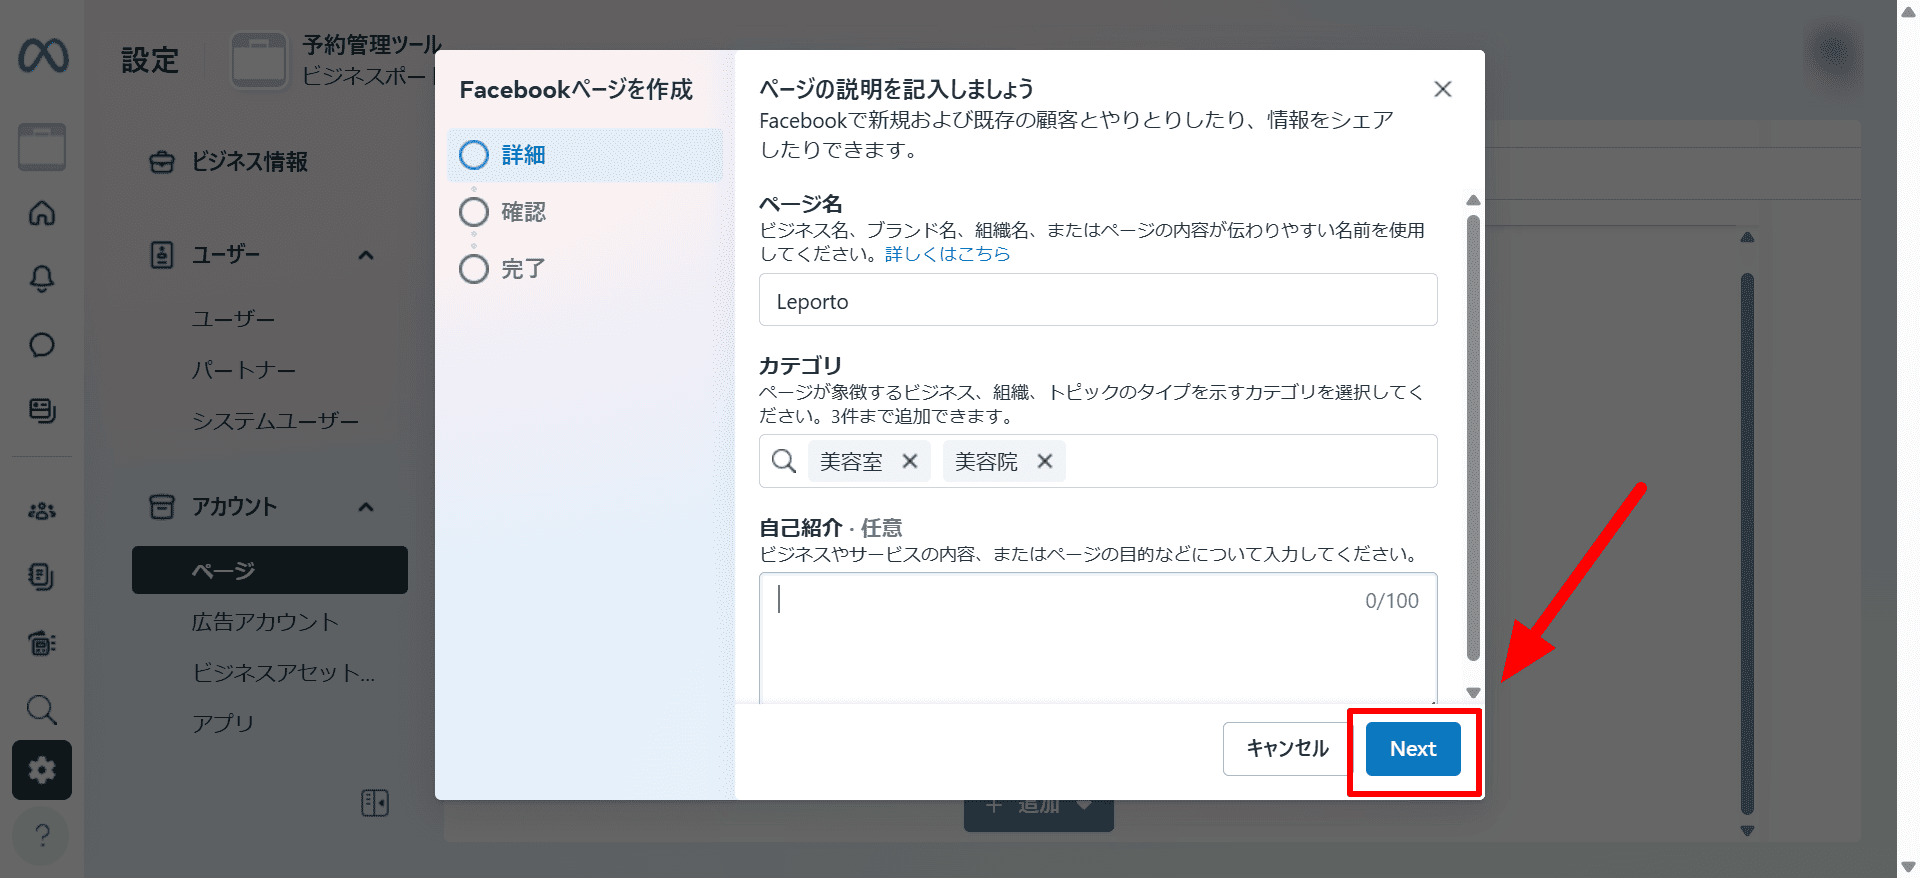Open the 追加 dropdown behind the dialog

click(x=1039, y=806)
